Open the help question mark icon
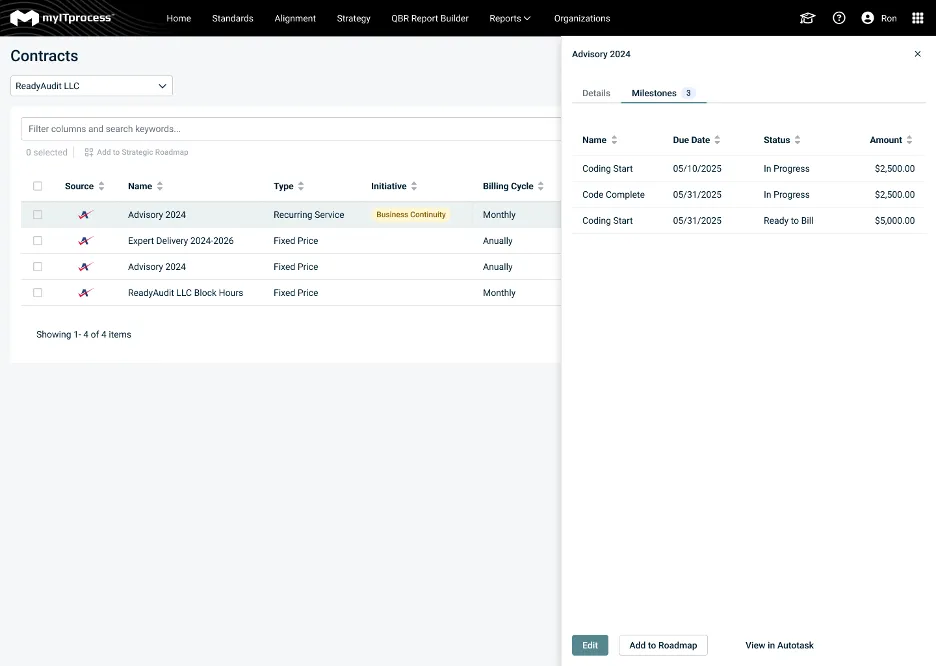This screenshot has width=936, height=666. pyautogui.click(x=839, y=18)
